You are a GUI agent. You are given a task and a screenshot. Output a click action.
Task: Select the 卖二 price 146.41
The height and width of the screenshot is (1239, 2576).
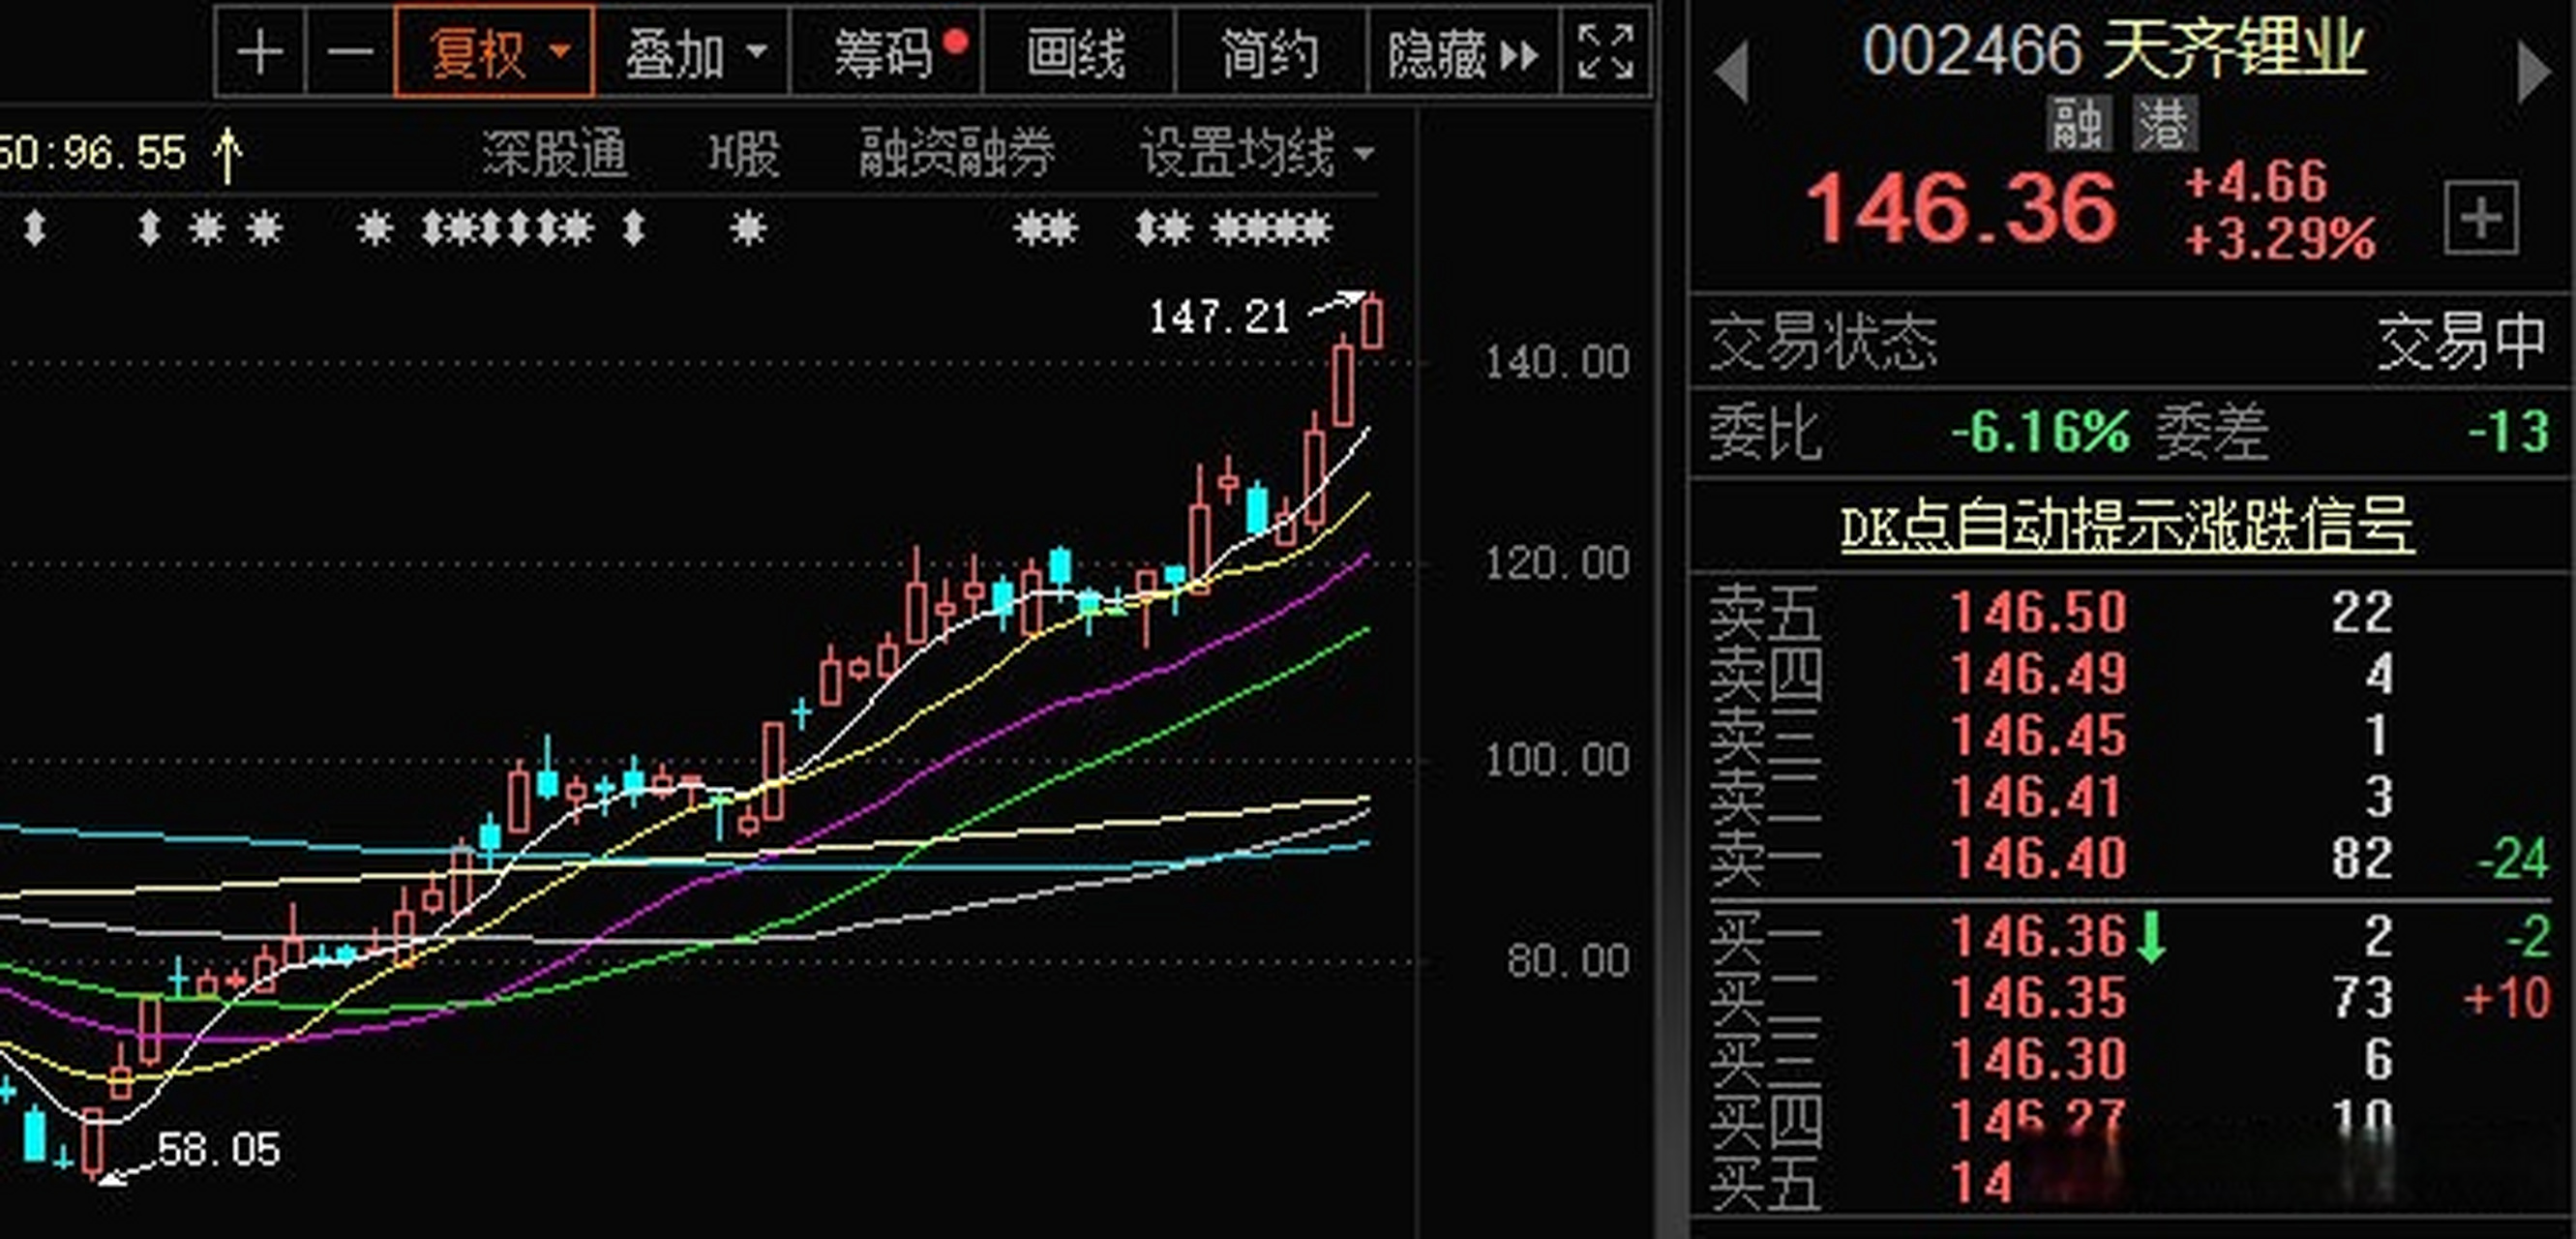point(2036,798)
